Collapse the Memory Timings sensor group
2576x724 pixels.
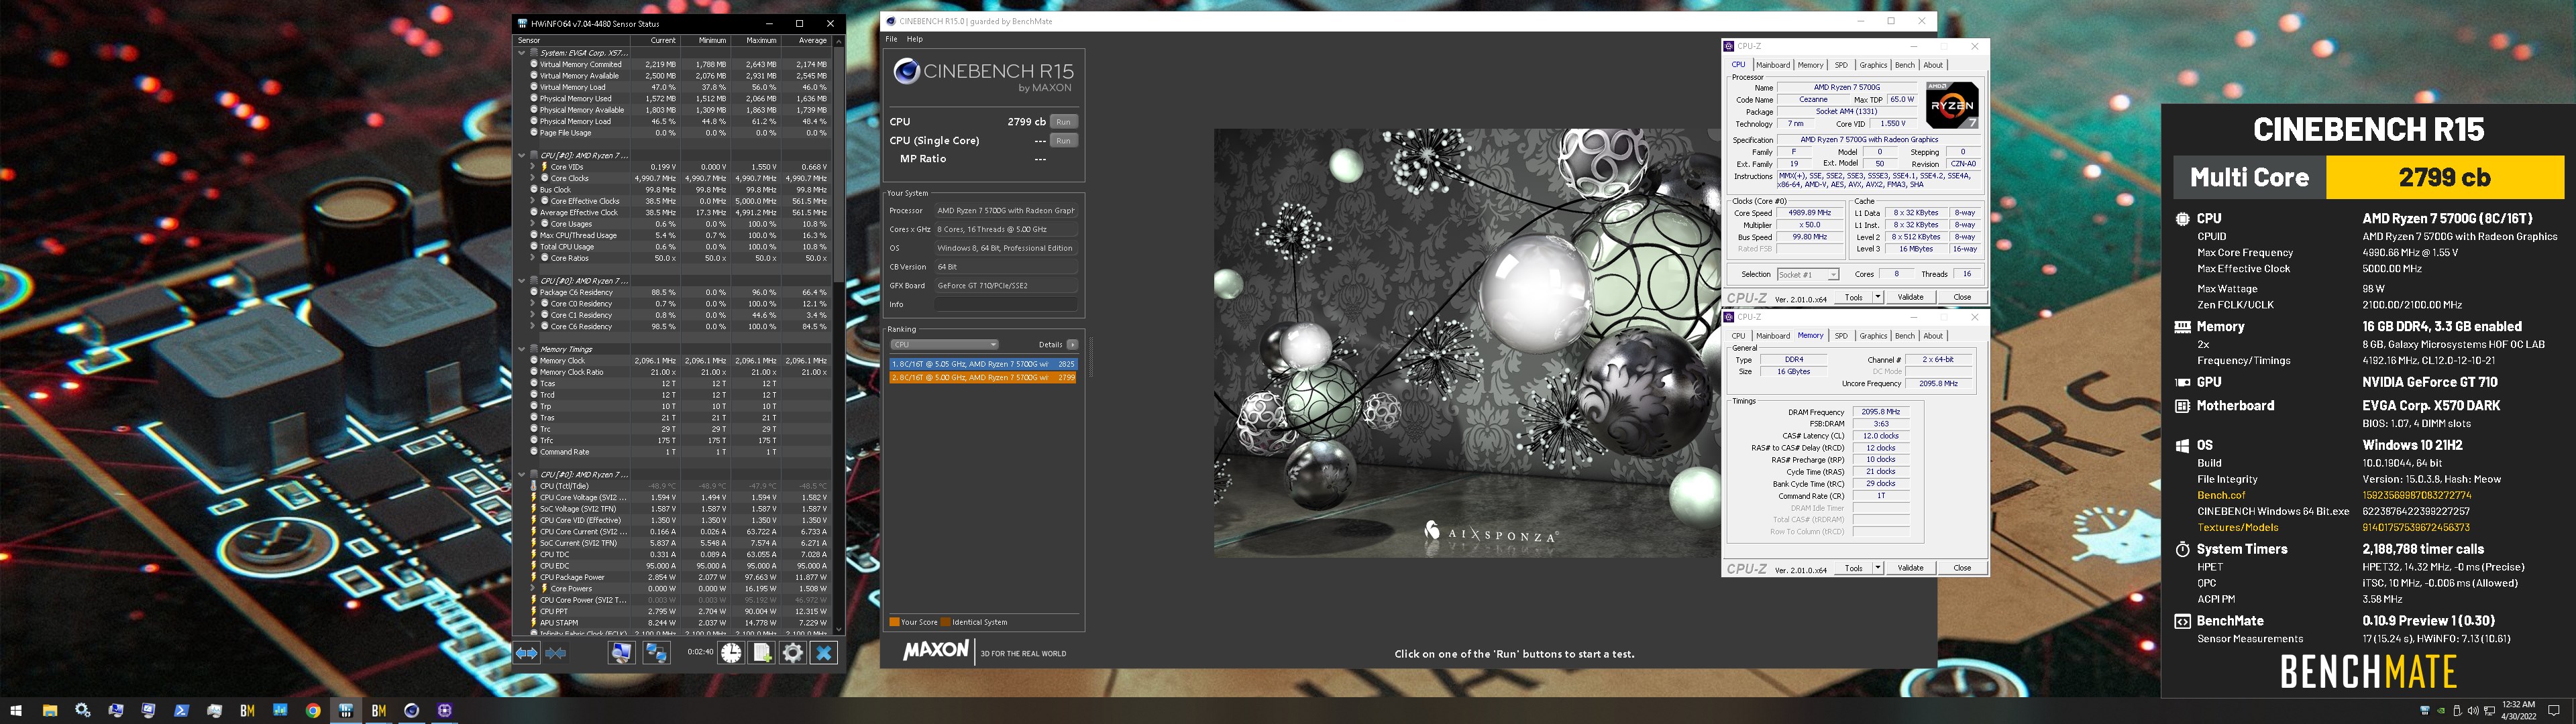tap(521, 349)
